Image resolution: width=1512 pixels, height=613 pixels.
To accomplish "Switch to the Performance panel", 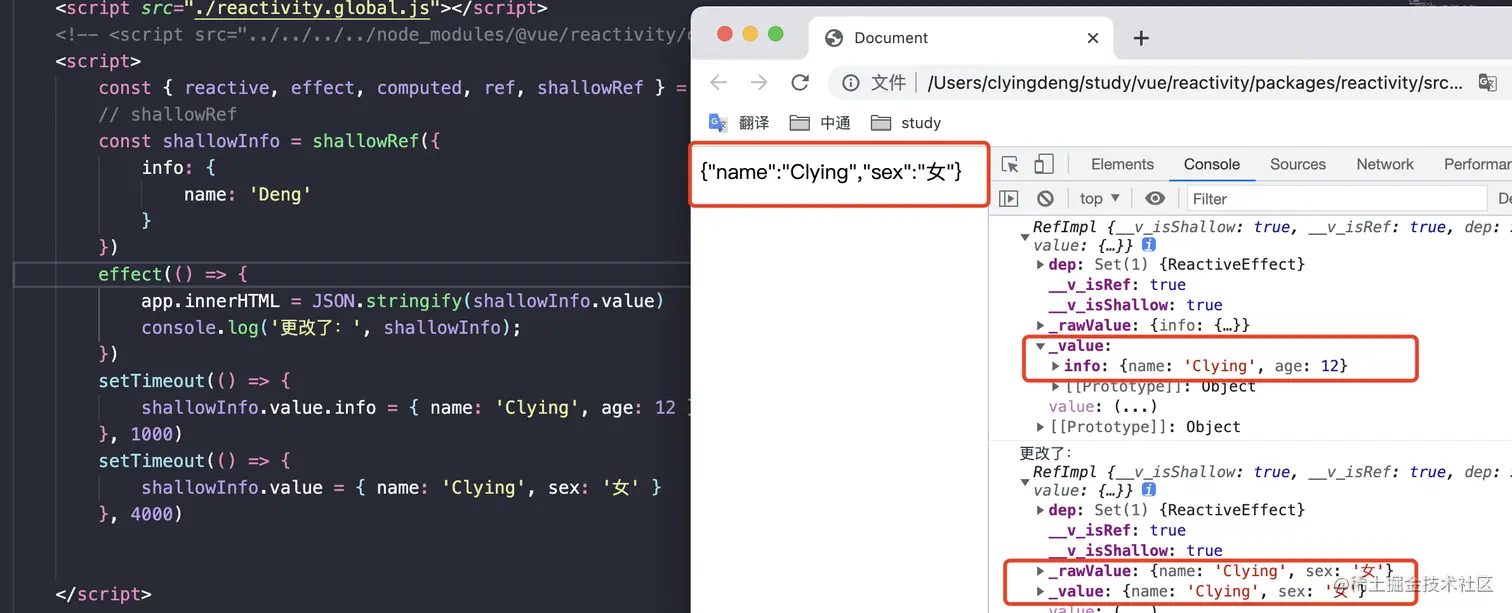I will (1477, 165).
